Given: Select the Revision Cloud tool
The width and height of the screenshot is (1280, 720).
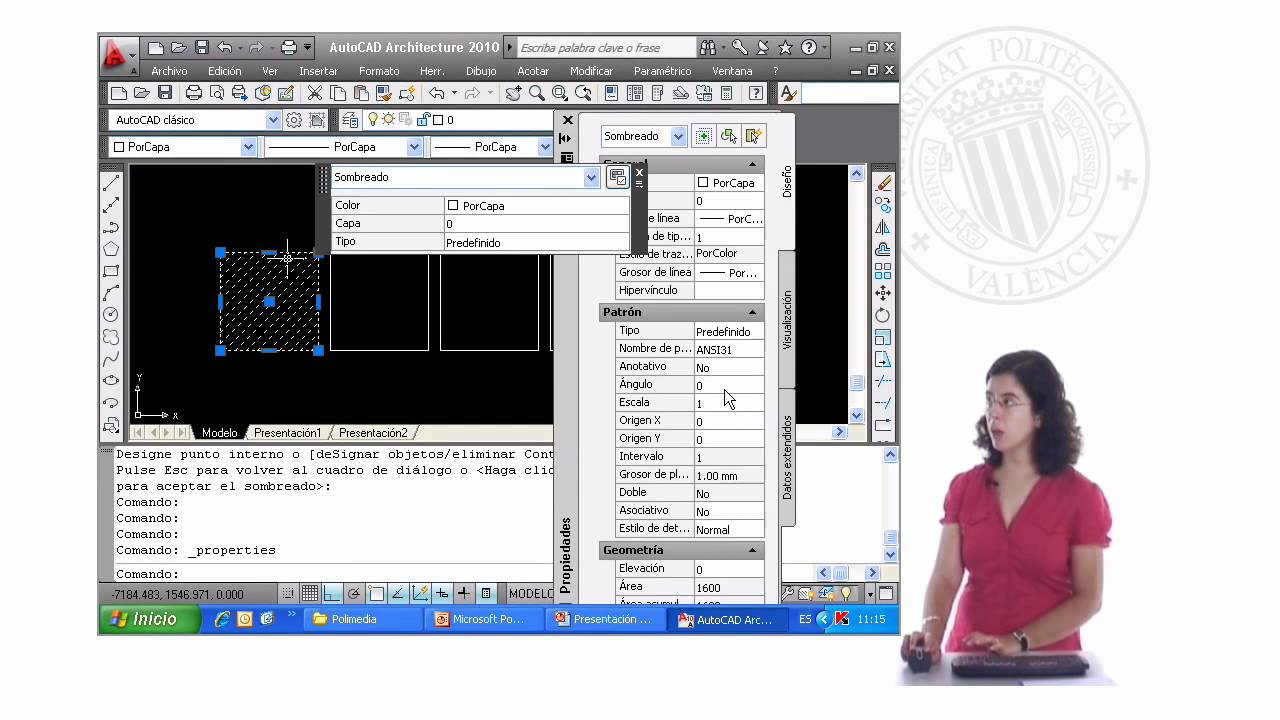Looking at the screenshot, I should coord(111,337).
